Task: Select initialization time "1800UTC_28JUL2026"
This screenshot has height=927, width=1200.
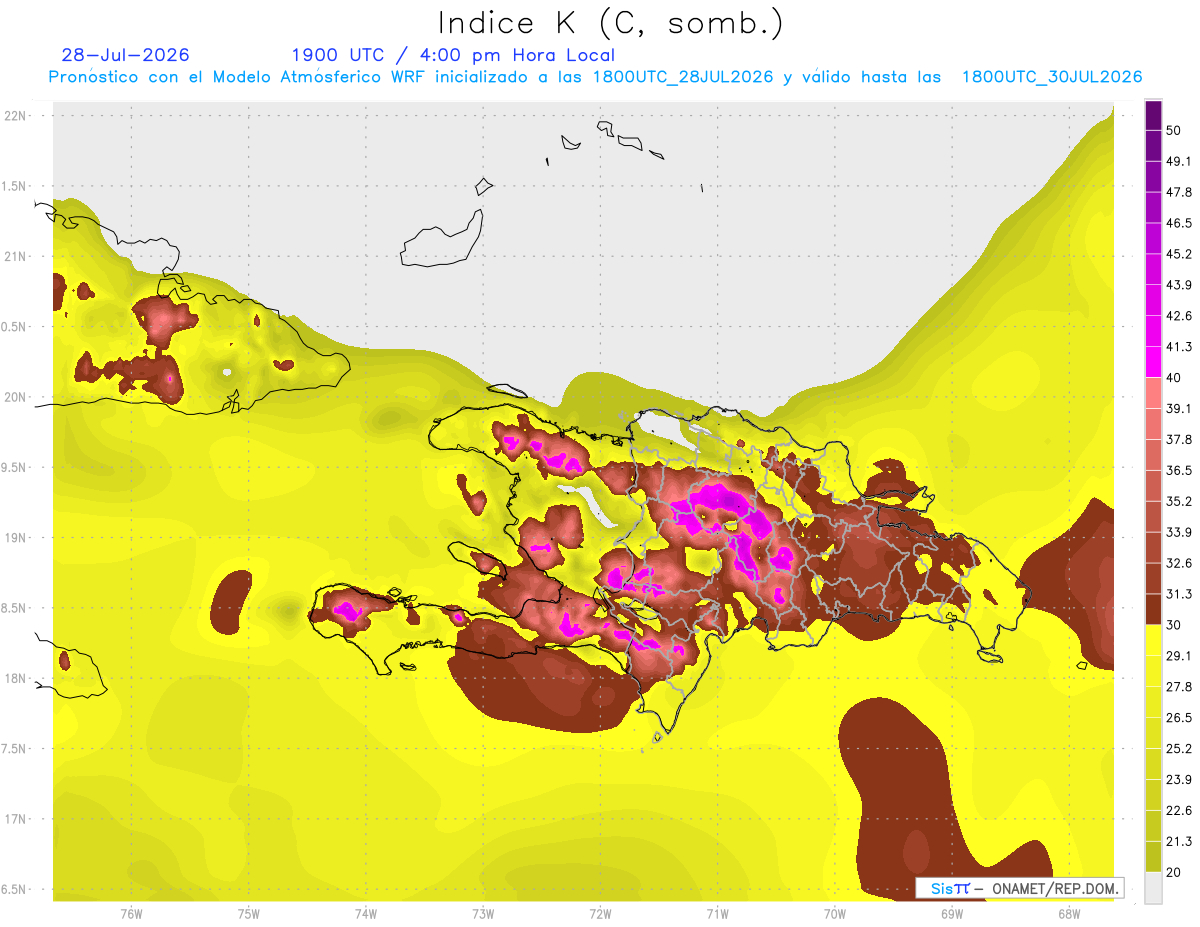Action: click(x=683, y=78)
